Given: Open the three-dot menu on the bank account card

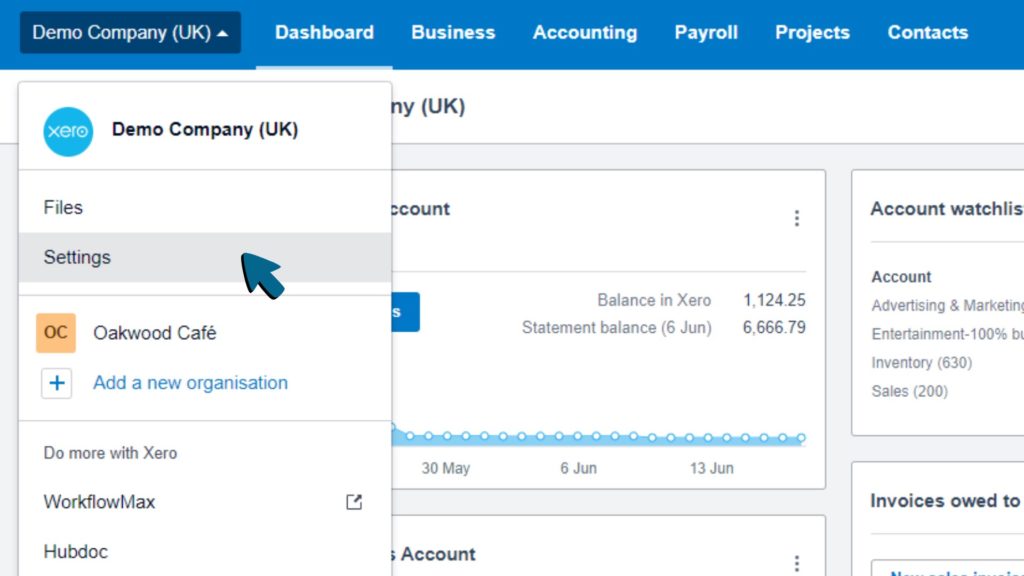Looking at the screenshot, I should (x=797, y=218).
